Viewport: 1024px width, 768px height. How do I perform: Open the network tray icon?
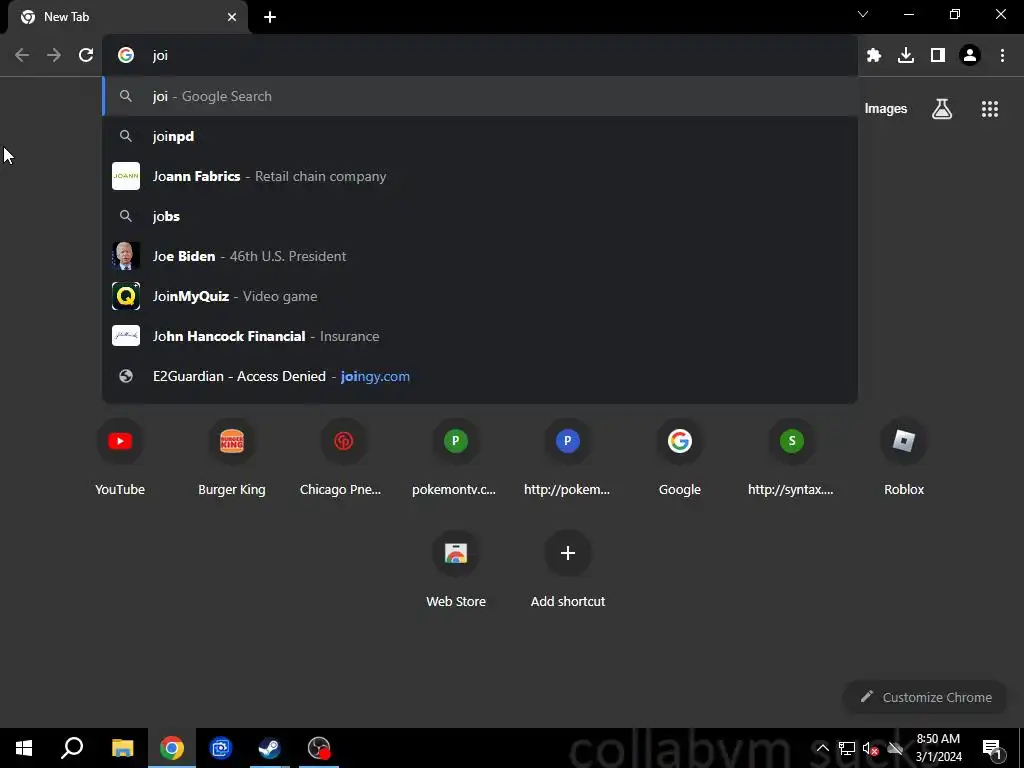[846, 748]
